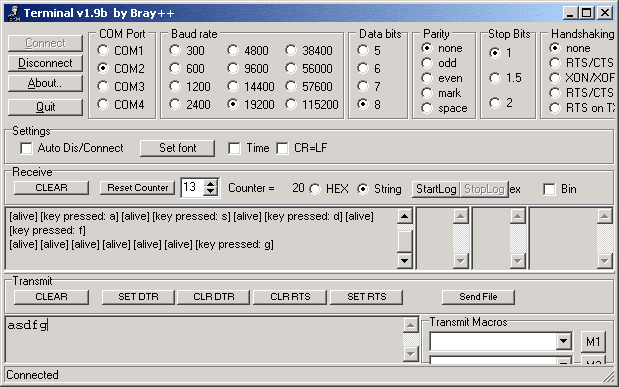Set parity to even

(442, 78)
